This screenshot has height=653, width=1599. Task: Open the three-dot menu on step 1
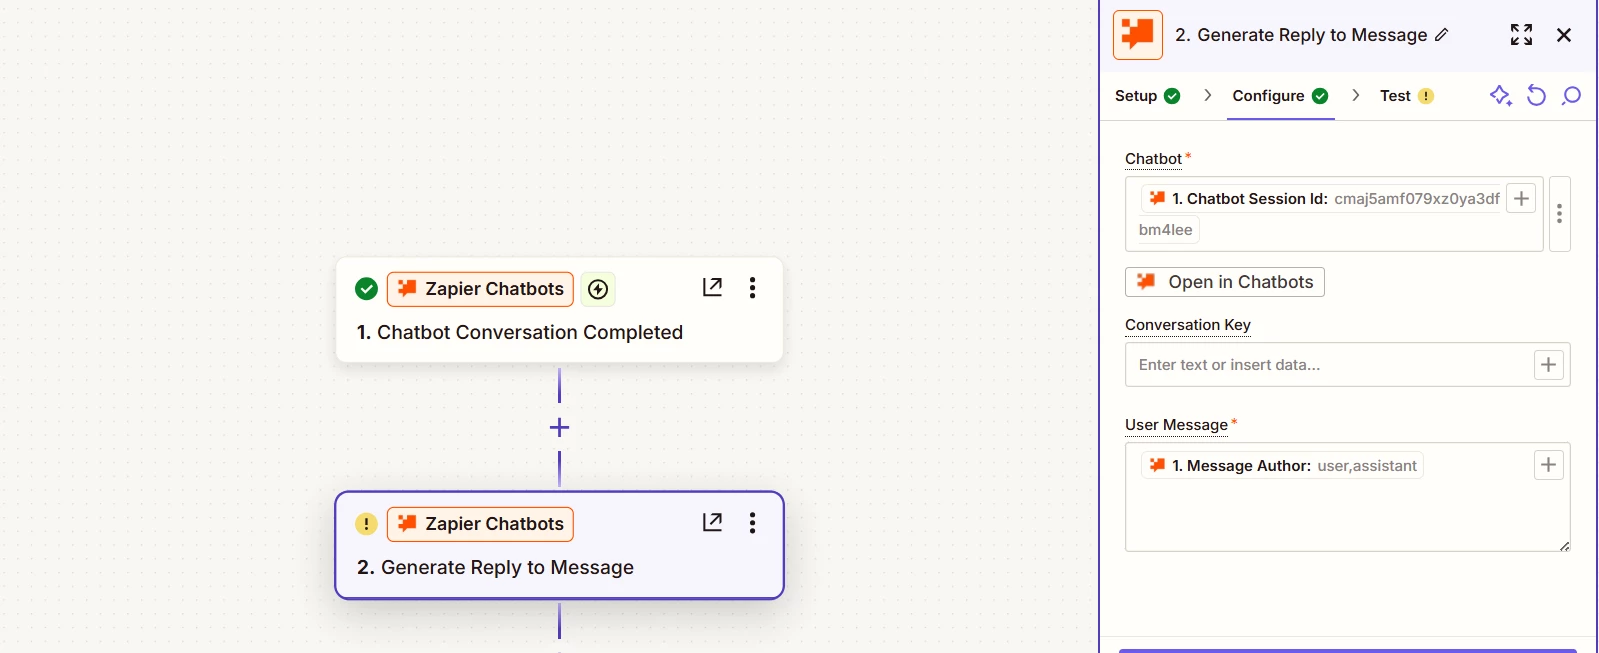click(x=752, y=288)
